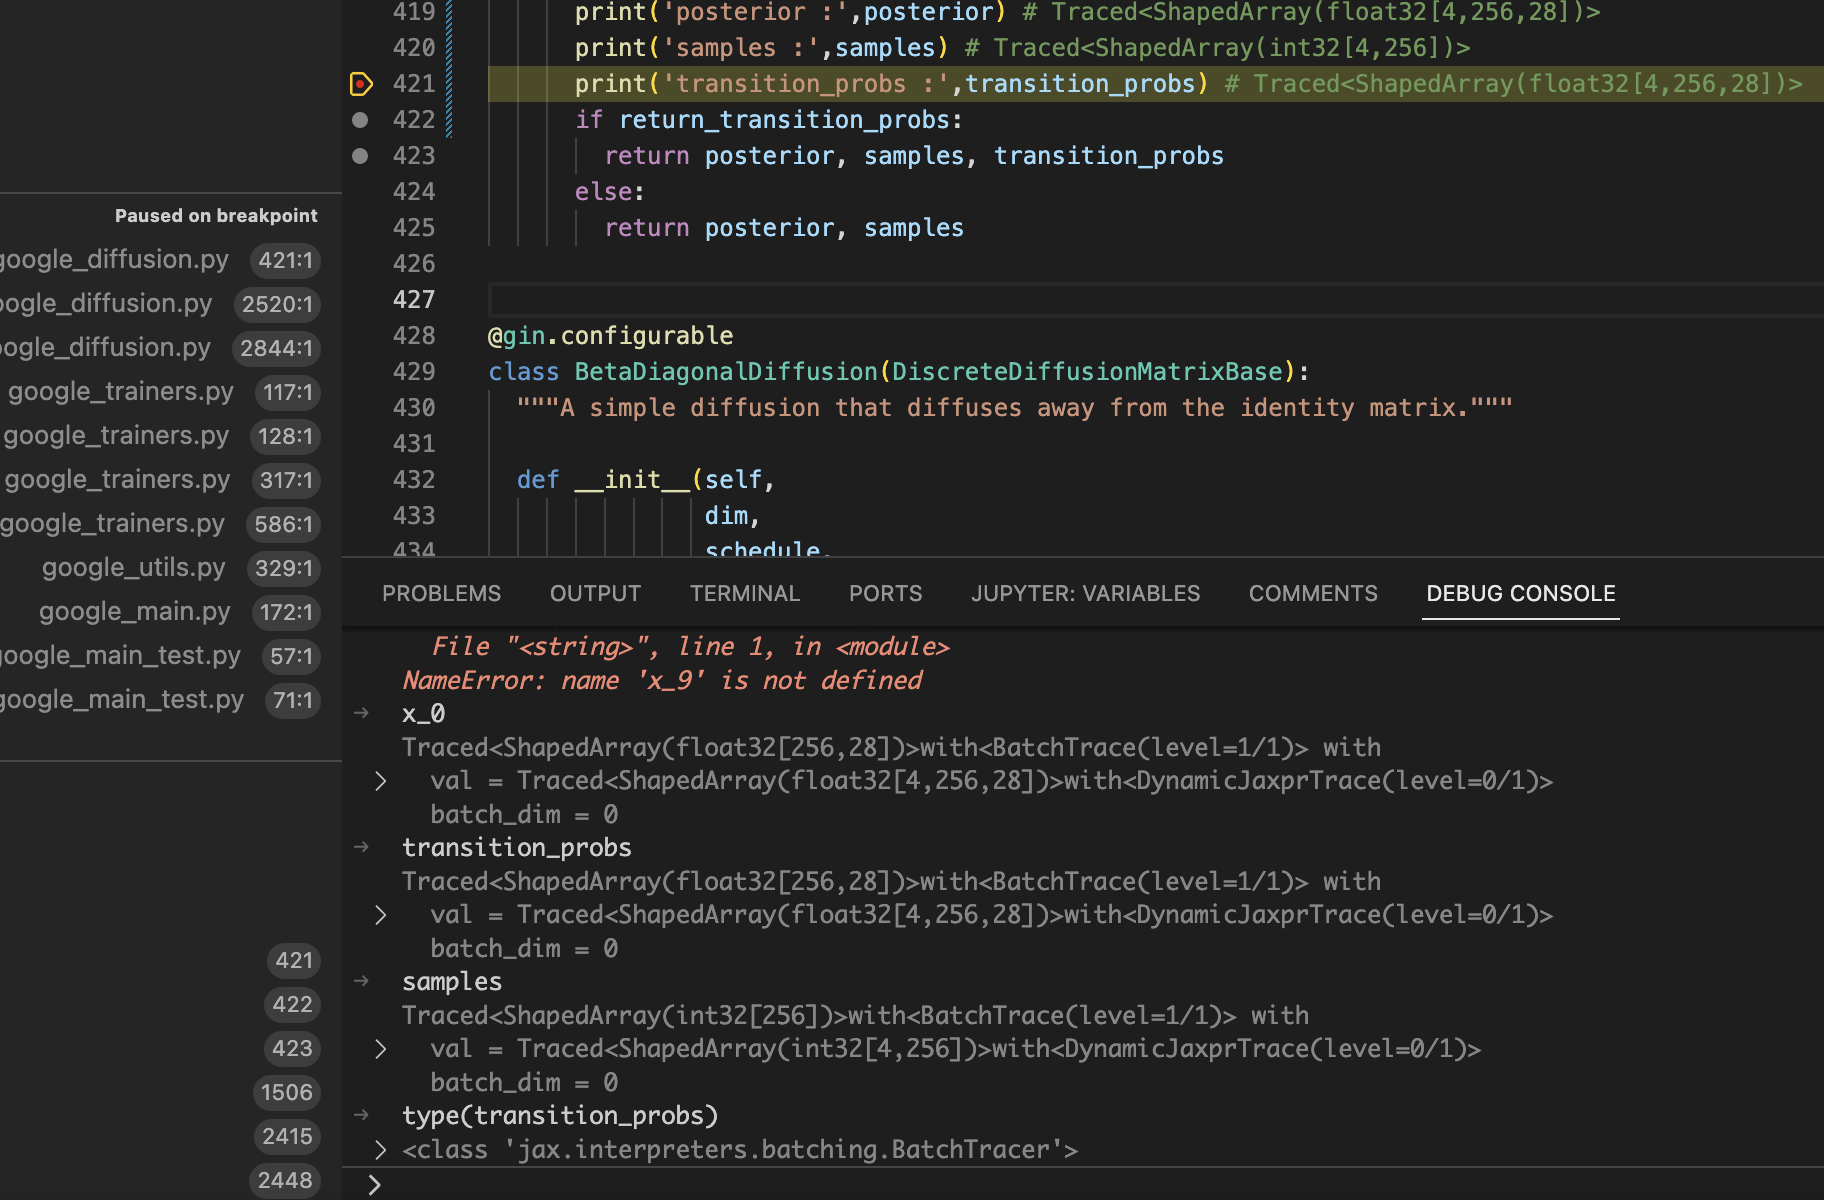Expand the transition_probs value details
The width and height of the screenshot is (1824, 1200).
pyautogui.click(x=380, y=914)
